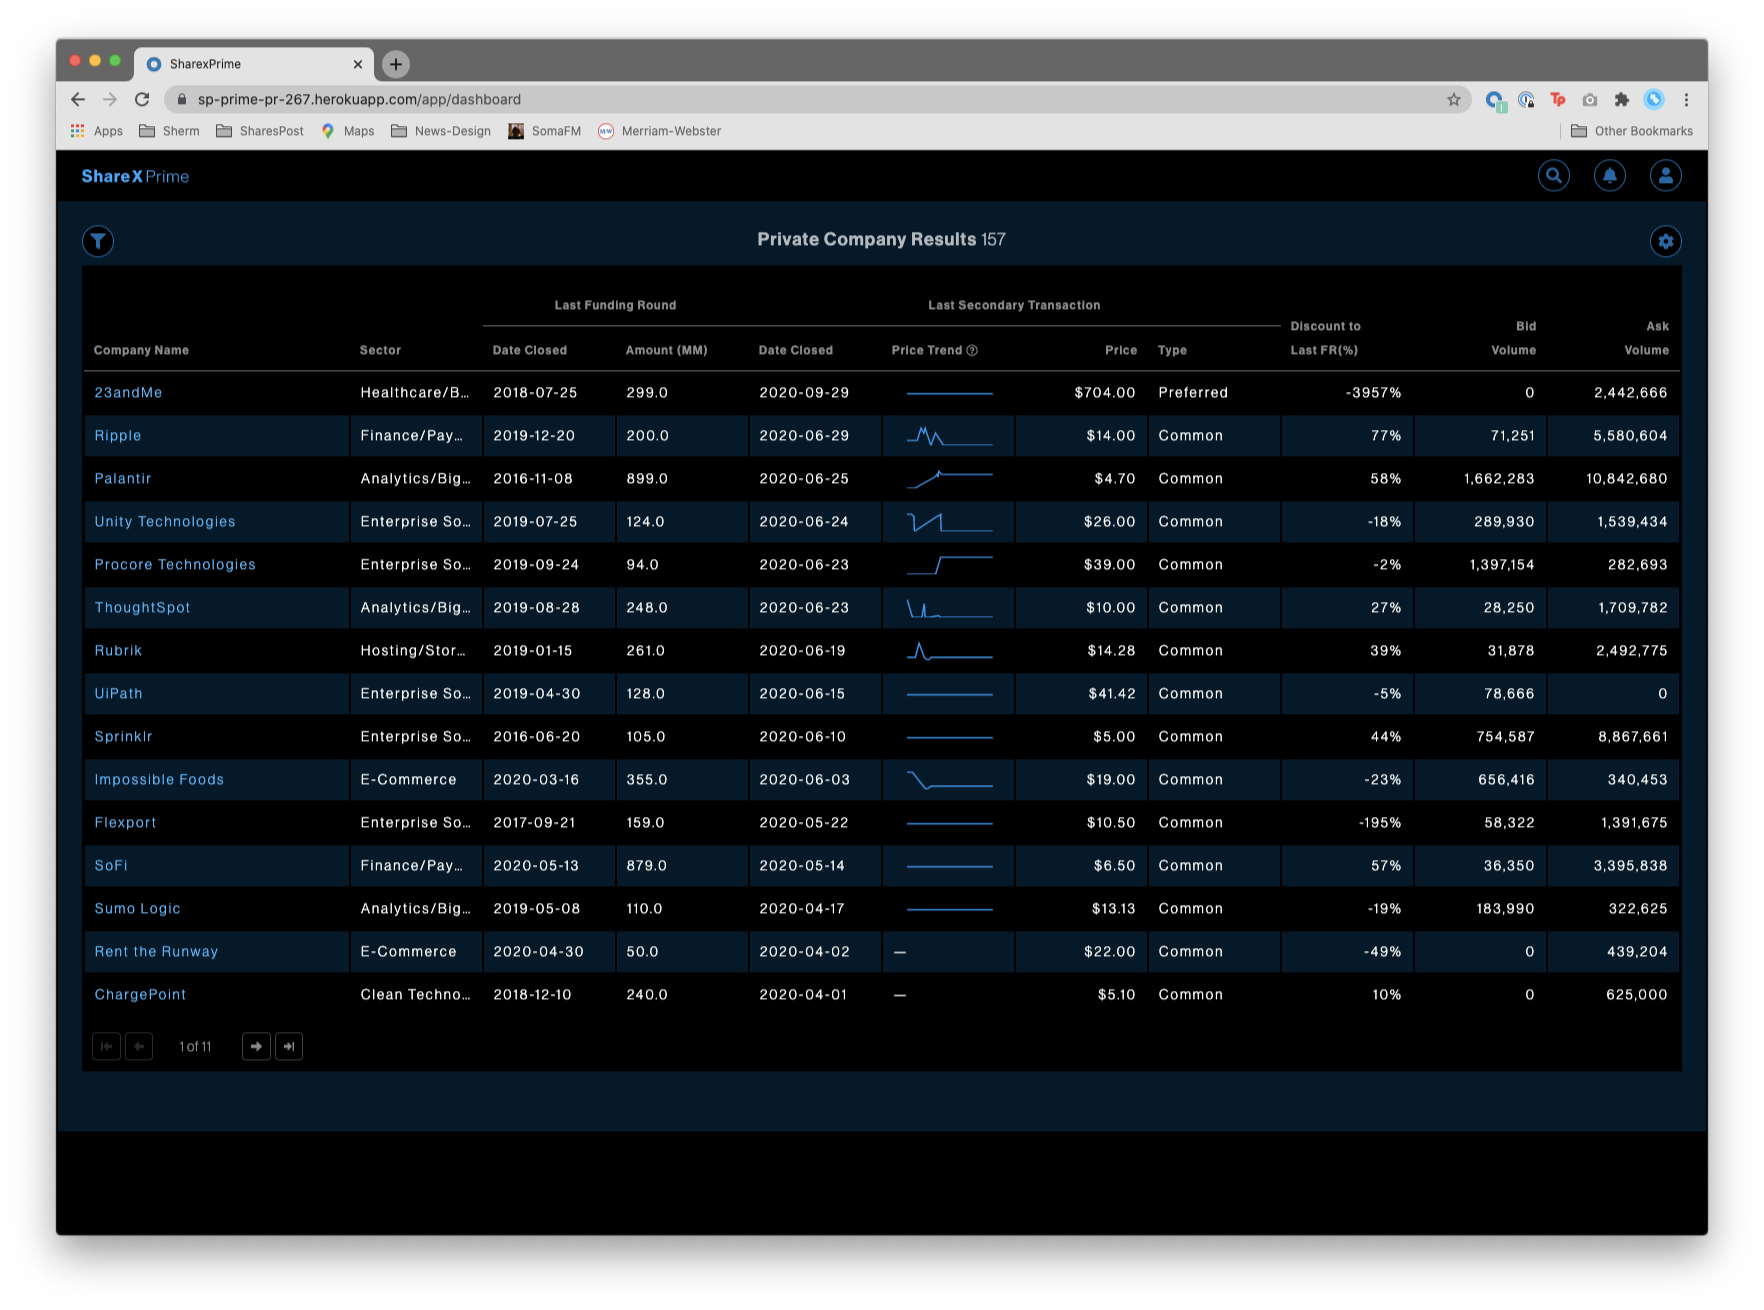Screen dimensions: 1764x1310
Task: Open the table settings gear
Action: point(1665,241)
